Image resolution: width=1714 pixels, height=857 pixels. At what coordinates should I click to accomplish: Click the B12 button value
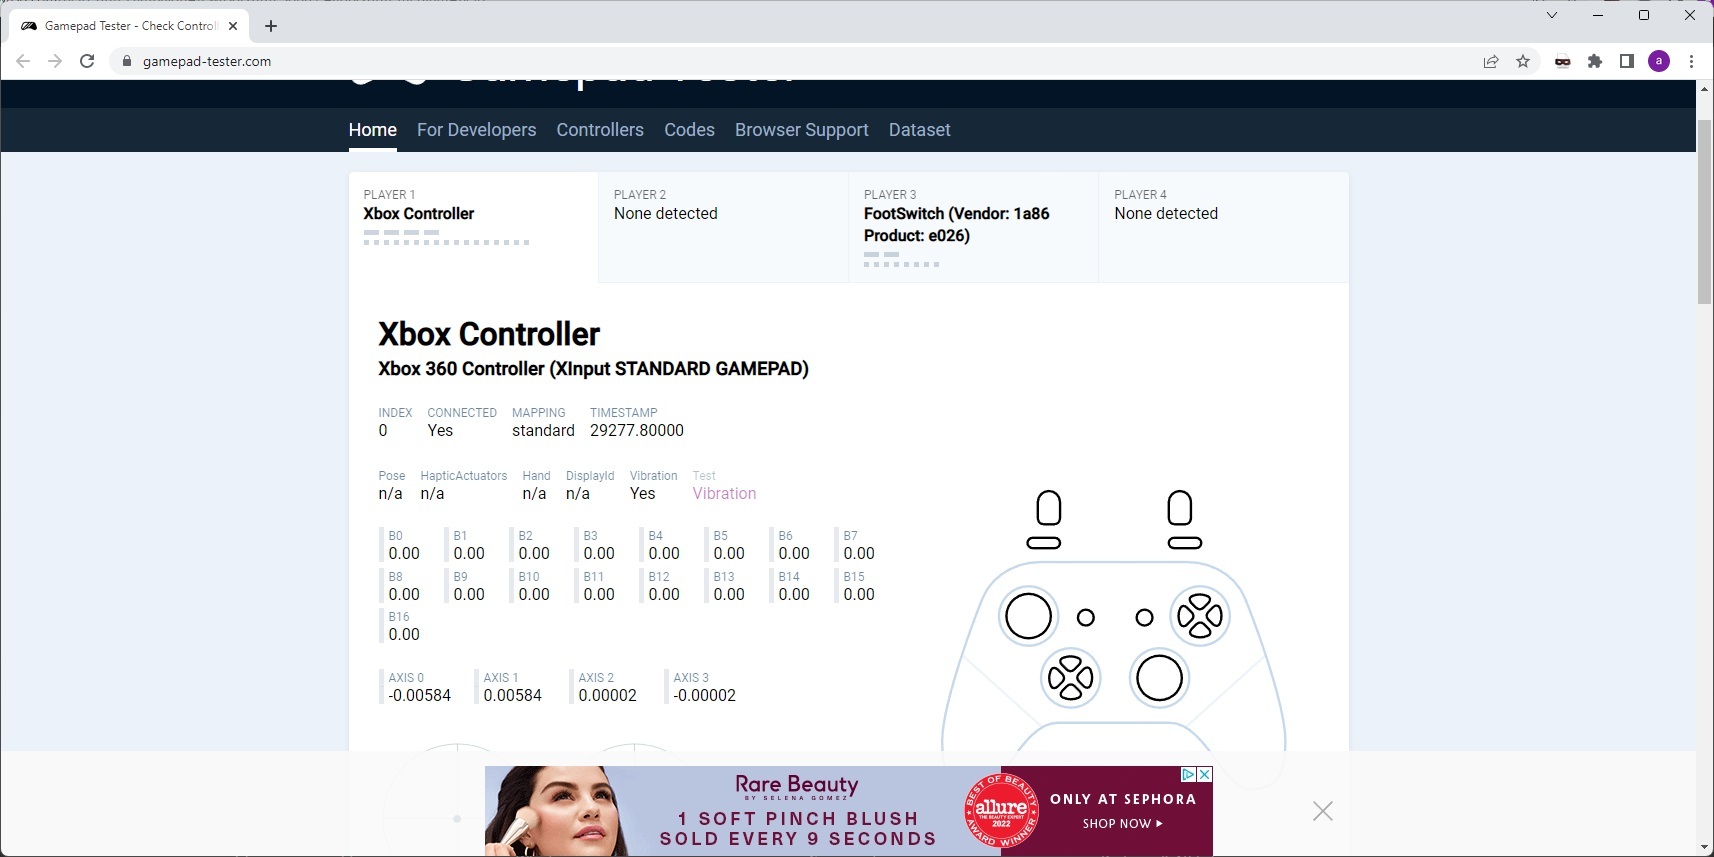pos(664,595)
